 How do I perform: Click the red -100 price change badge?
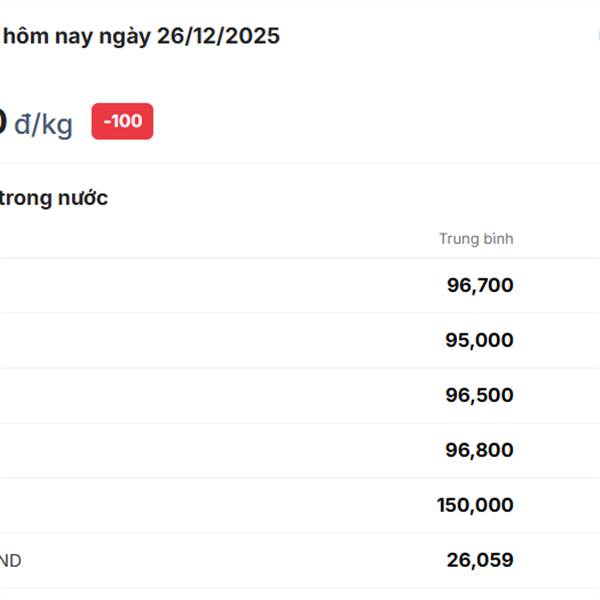122,122
